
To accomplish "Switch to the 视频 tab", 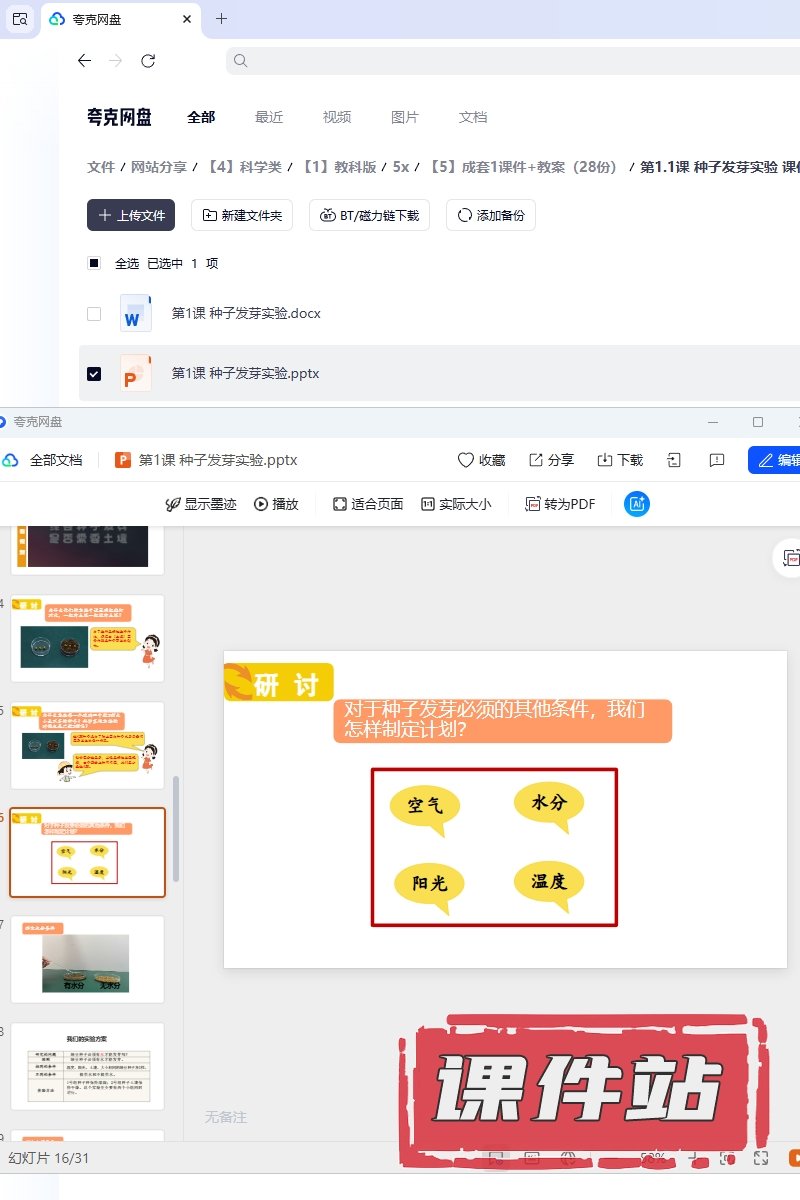I will 337,117.
